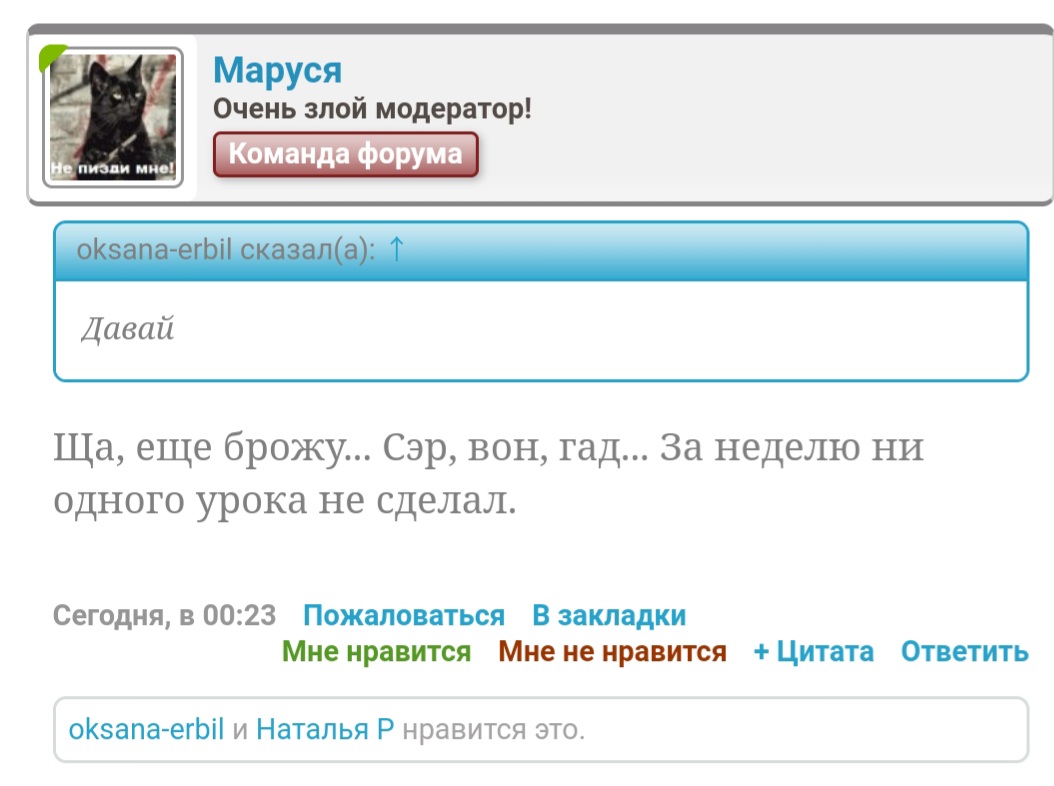Add the post to + Цитата multi-quote
Screen dimensions: 1054x786
[x=813, y=651]
